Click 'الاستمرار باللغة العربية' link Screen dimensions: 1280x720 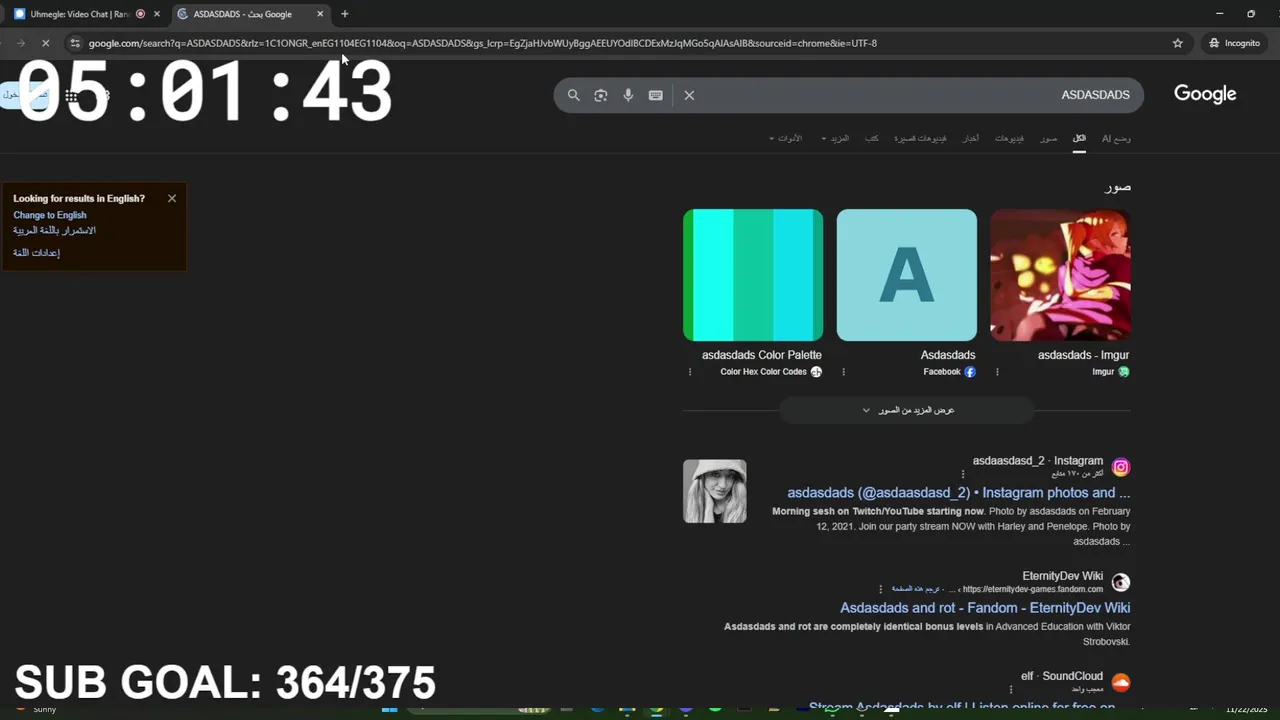point(55,231)
